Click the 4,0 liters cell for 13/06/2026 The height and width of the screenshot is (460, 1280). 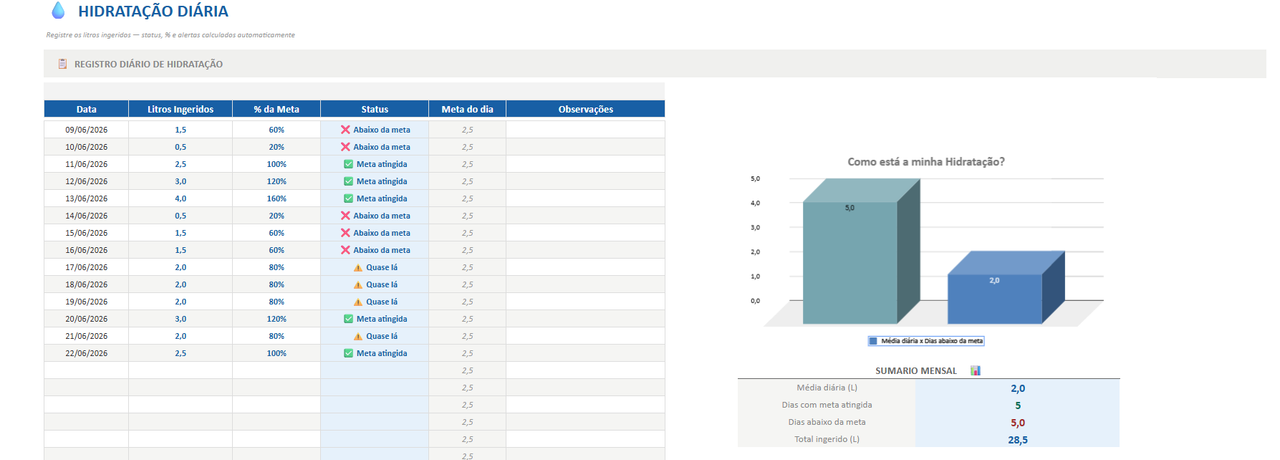180,198
